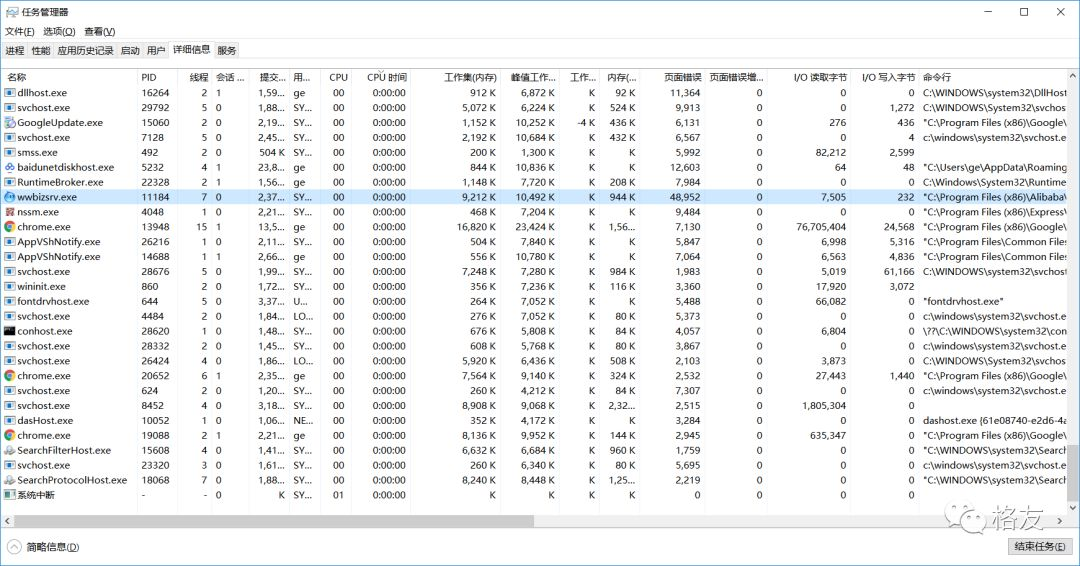Image resolution: width=1080 pixels, height=566 pixels.
Task: Sort by the 线程 column header
Action: click(x=194, y=77)
